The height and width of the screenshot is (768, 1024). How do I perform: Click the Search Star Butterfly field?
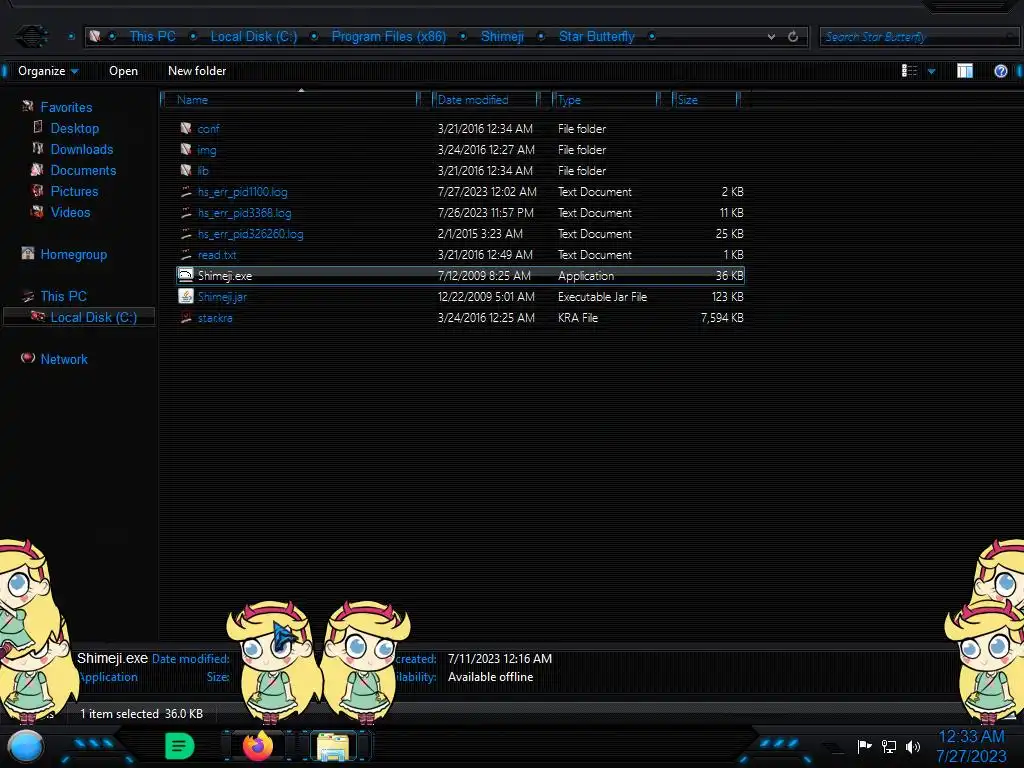[918, 37]
